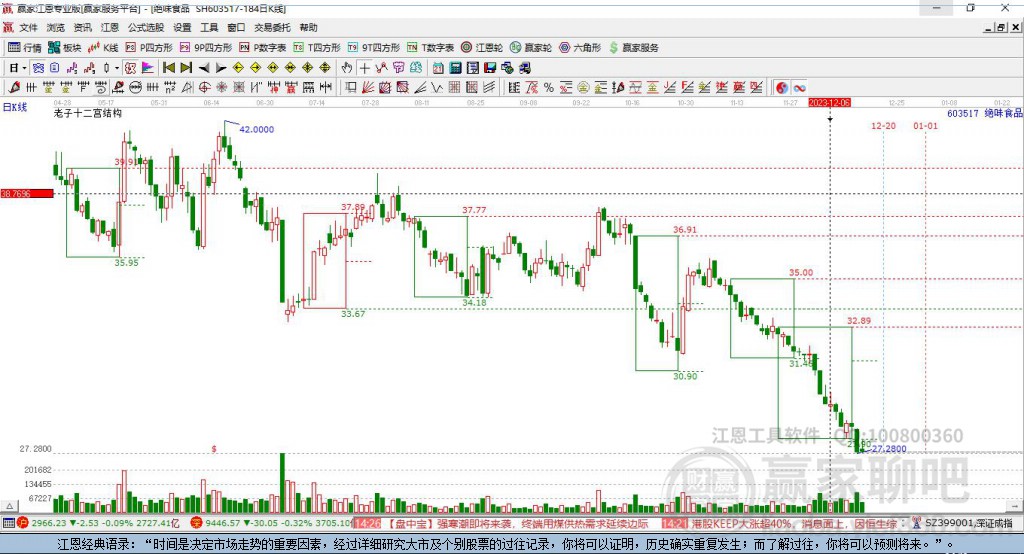Open the P四方形 square tool

[x=149, y=48]
